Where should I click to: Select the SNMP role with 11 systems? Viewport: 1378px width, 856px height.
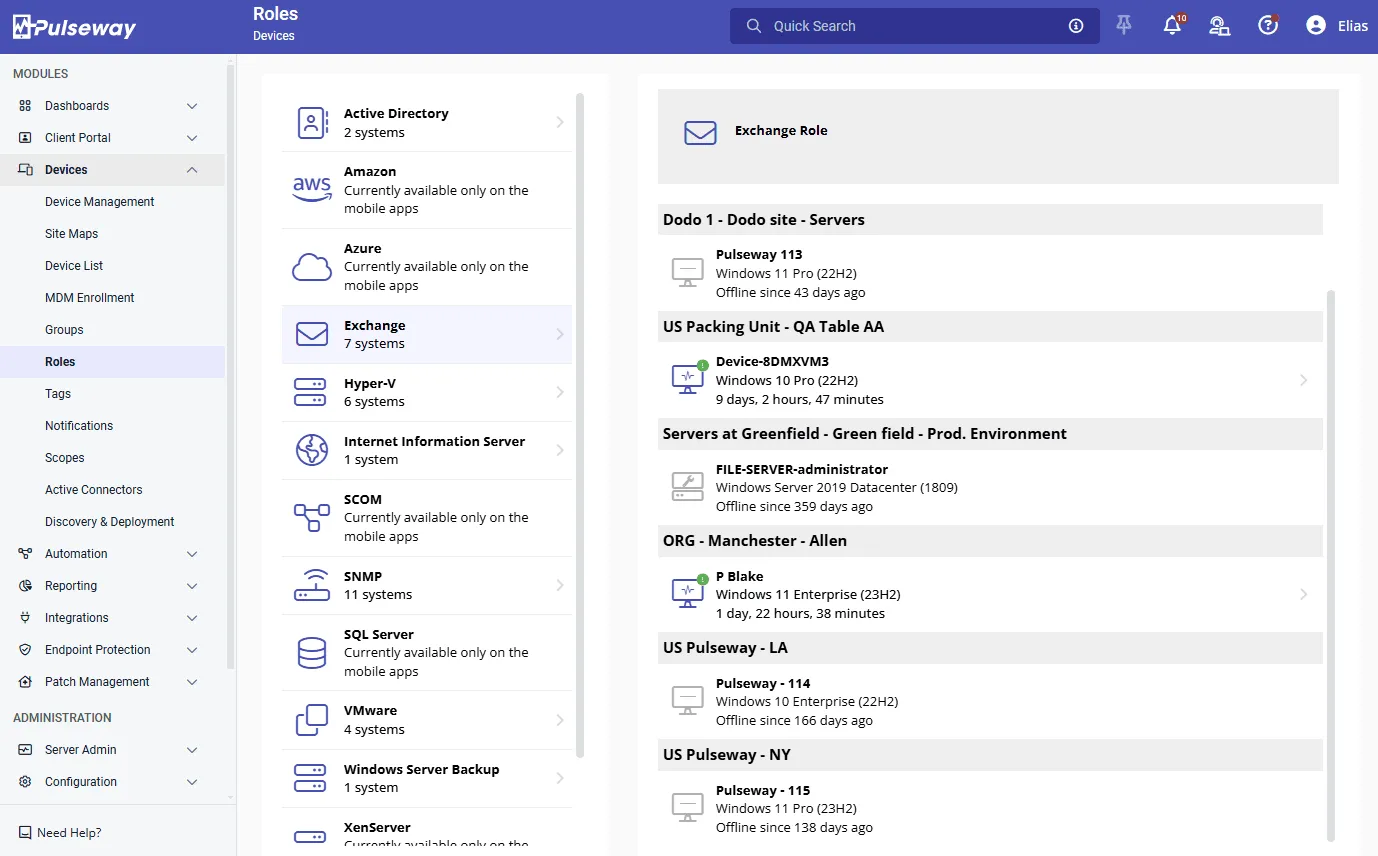(427, 585)
